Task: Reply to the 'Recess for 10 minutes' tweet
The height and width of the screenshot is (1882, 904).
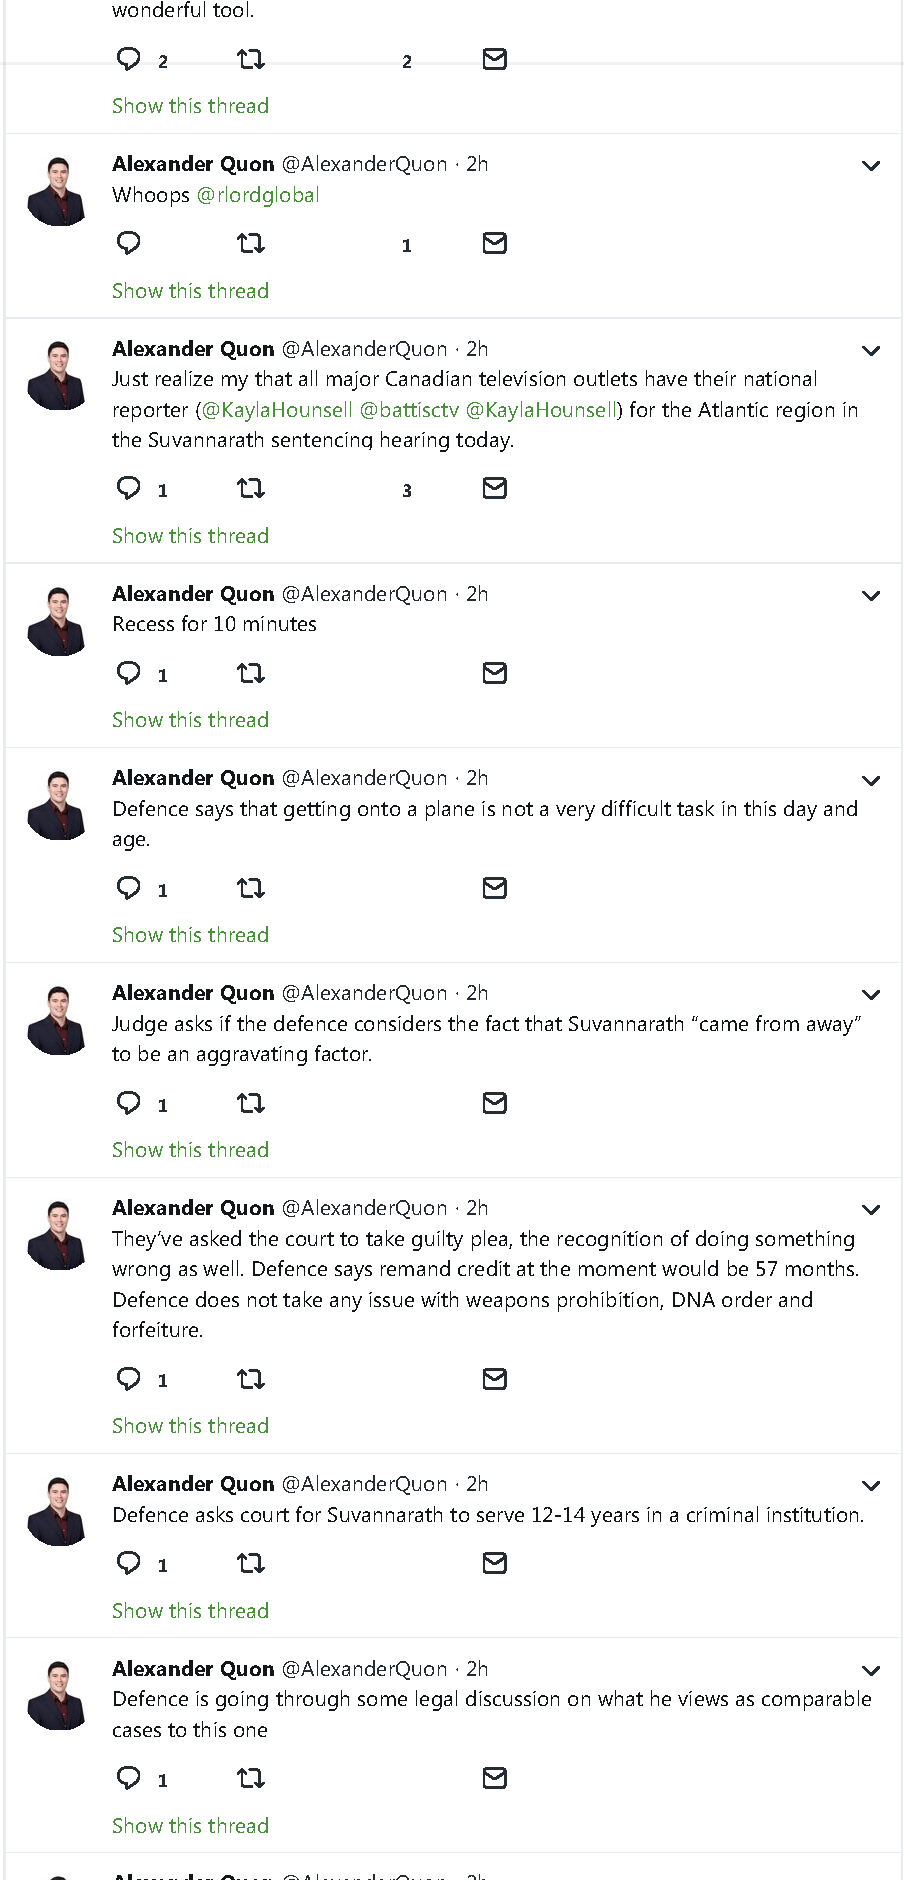Action: 129,673
